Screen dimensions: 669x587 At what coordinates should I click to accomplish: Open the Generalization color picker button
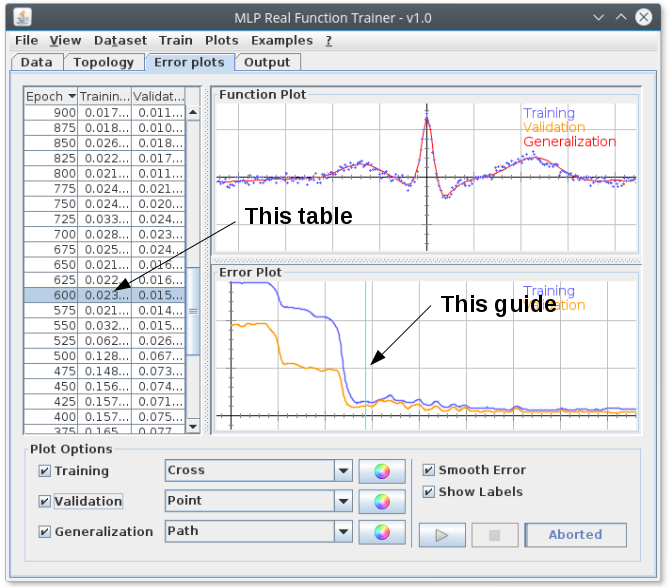[x=382, y=532]
